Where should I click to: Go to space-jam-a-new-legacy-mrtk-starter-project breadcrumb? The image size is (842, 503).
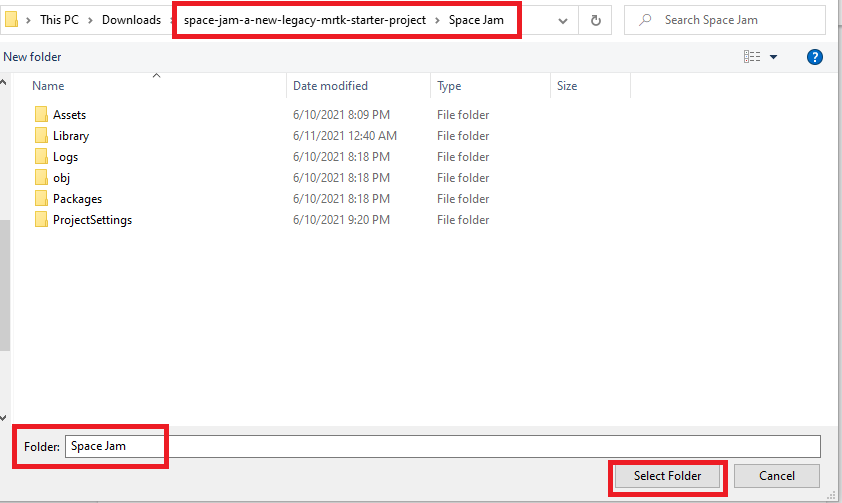304,20
